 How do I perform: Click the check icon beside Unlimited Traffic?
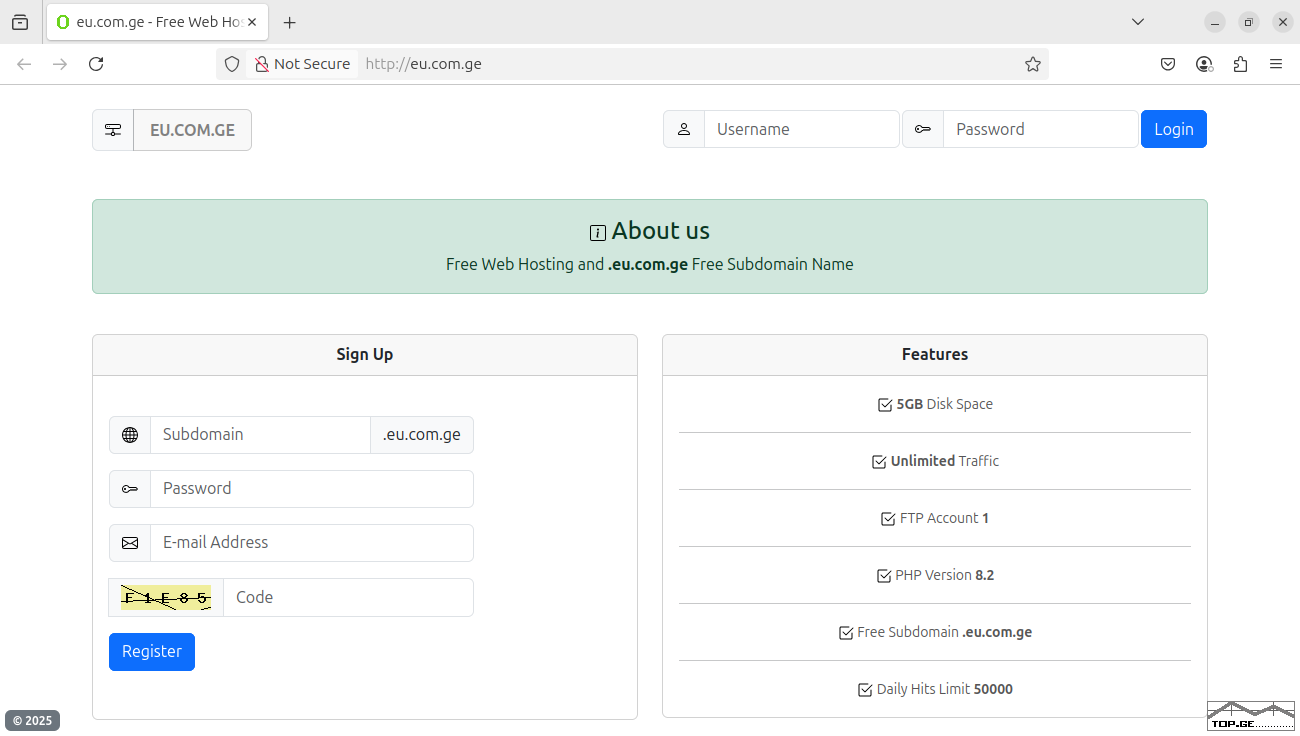(879, 462)
